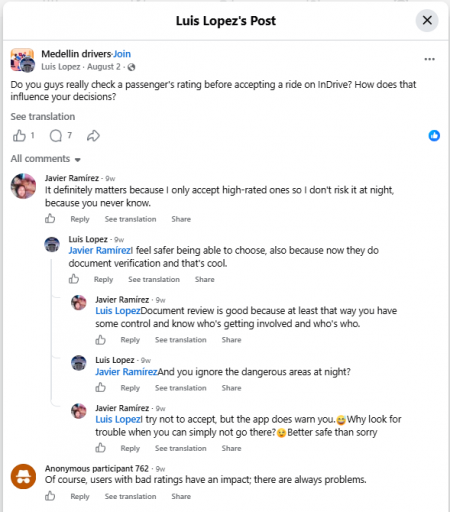The height and width of the screenshot is (512, 450).
Task: Share Javier Ramírez's first comment
Action: pos(181,219)
